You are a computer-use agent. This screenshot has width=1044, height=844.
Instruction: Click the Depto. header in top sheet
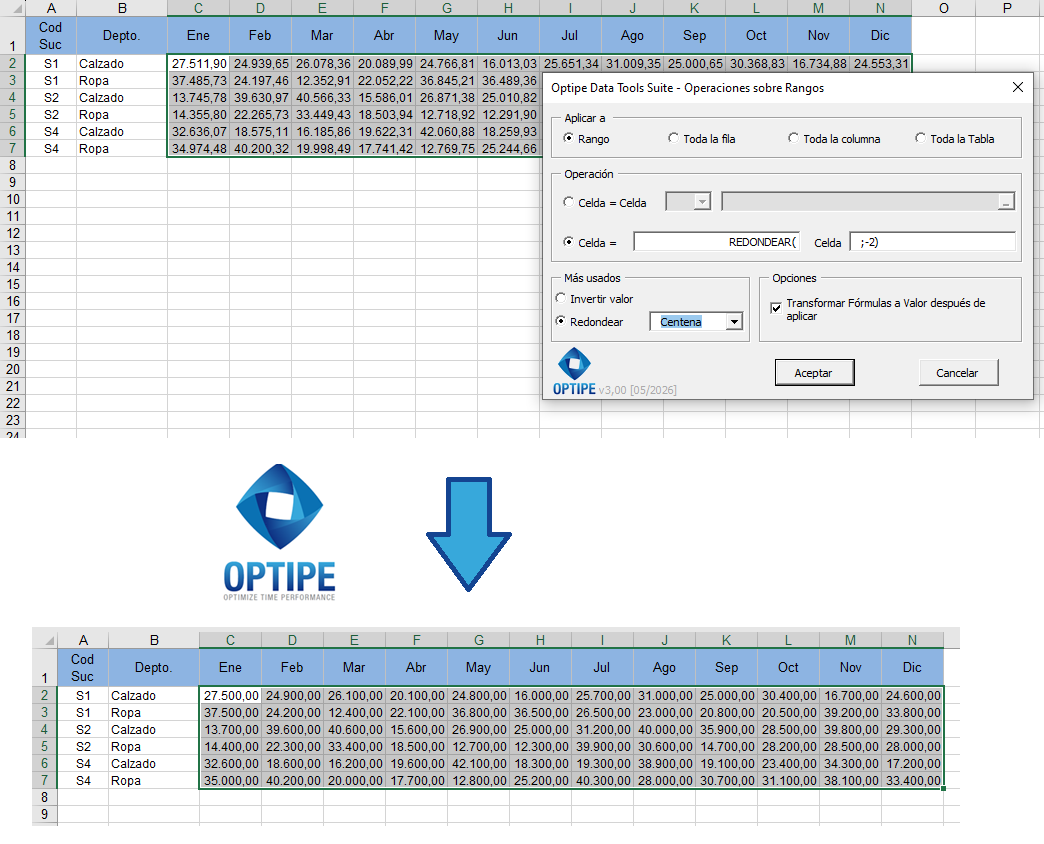(x=122, y=35)
